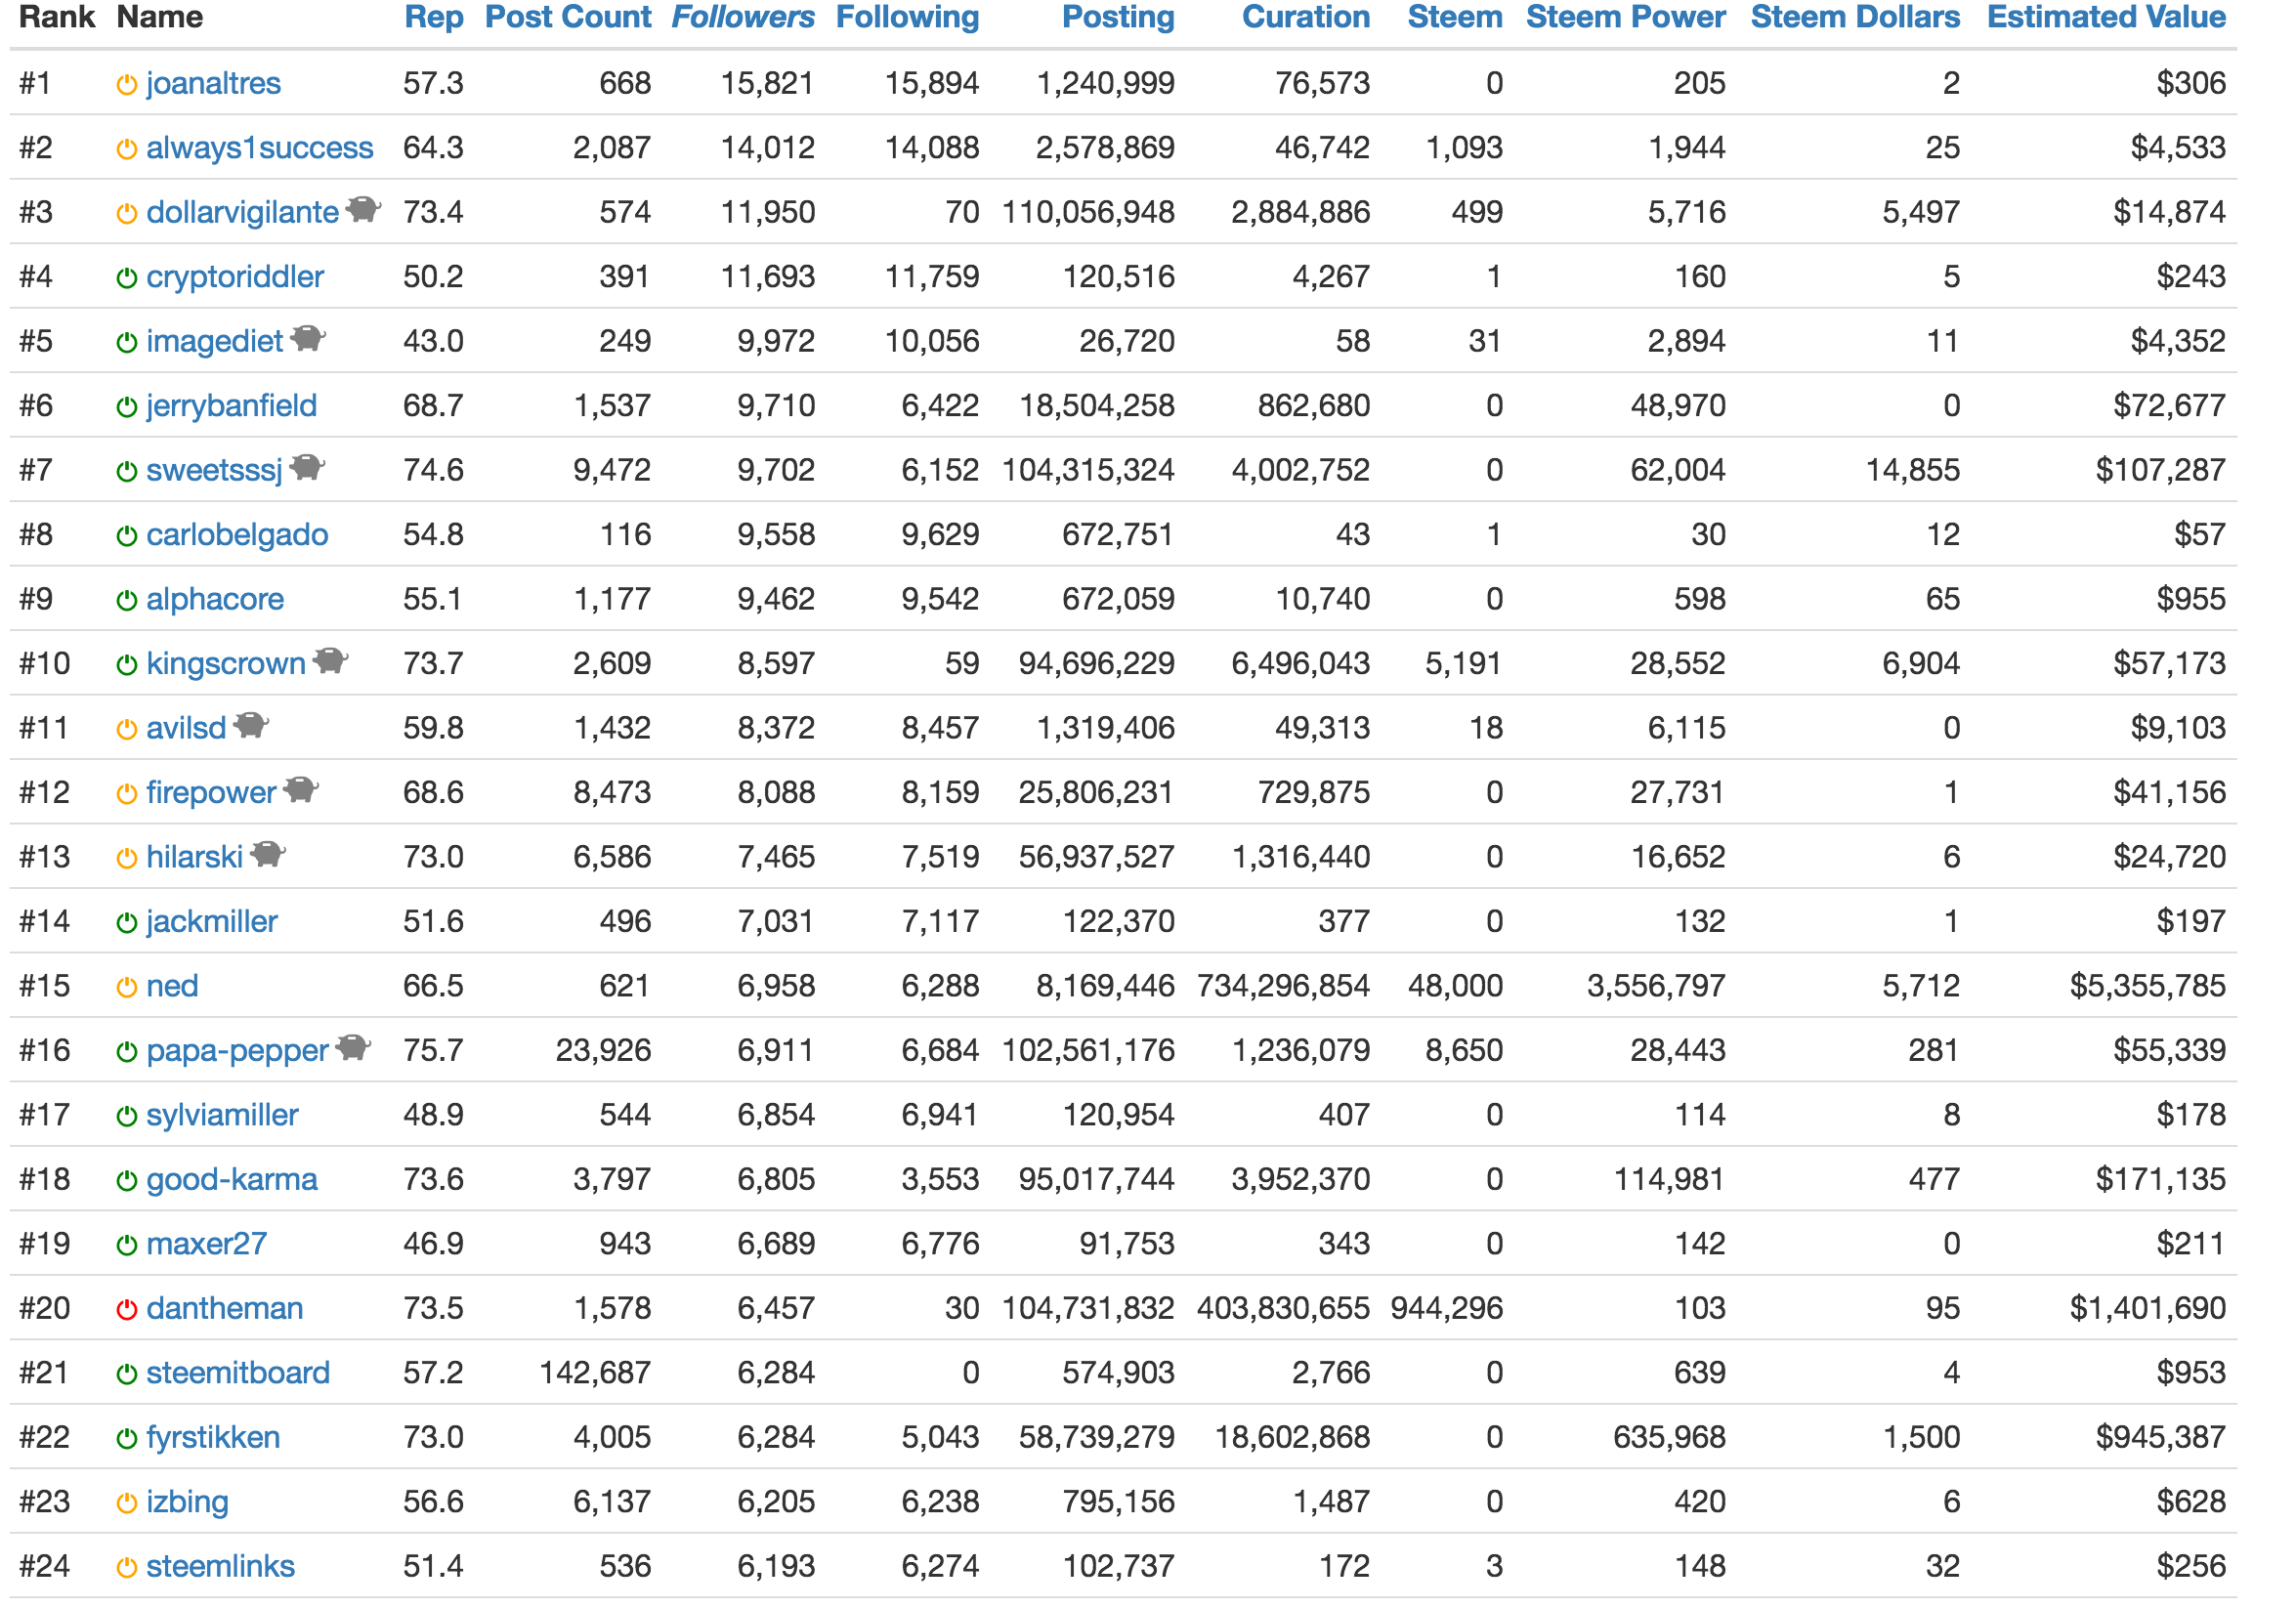Click the green power icon beside fyrstikken
This screenshot has width=2296, height=1608.
coord(127,1440)
